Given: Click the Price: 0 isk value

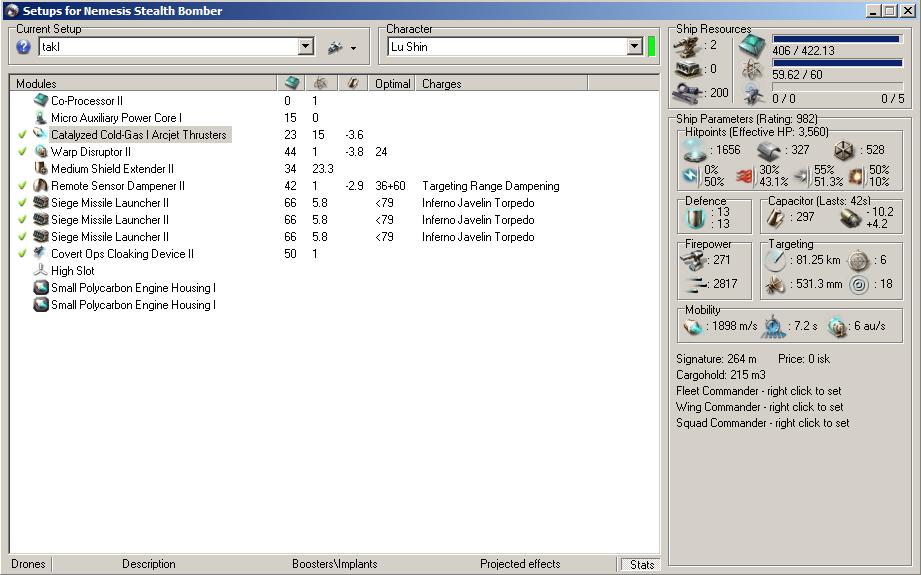Looking at the screenshot, I should [804, 359].
